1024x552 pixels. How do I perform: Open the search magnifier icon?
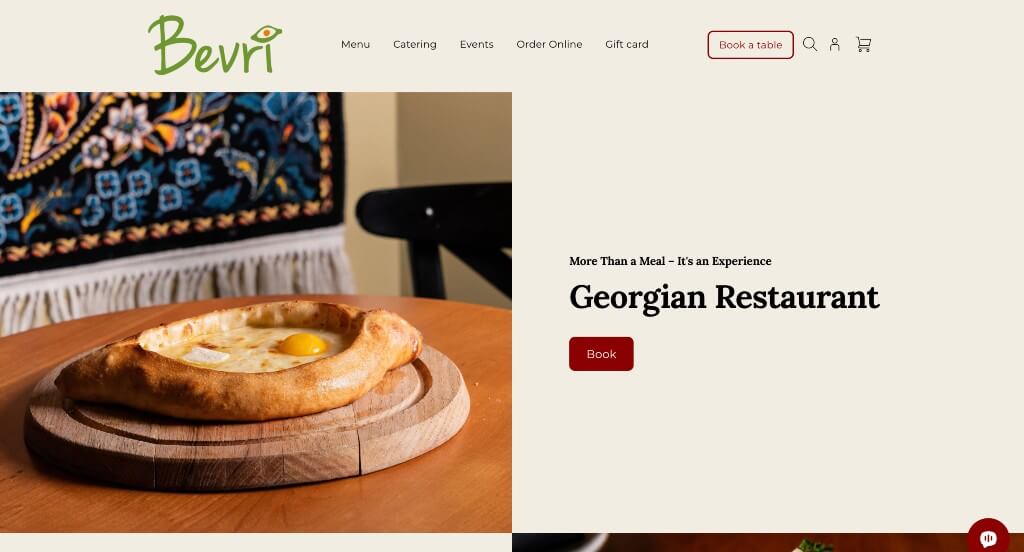(810, 44)
